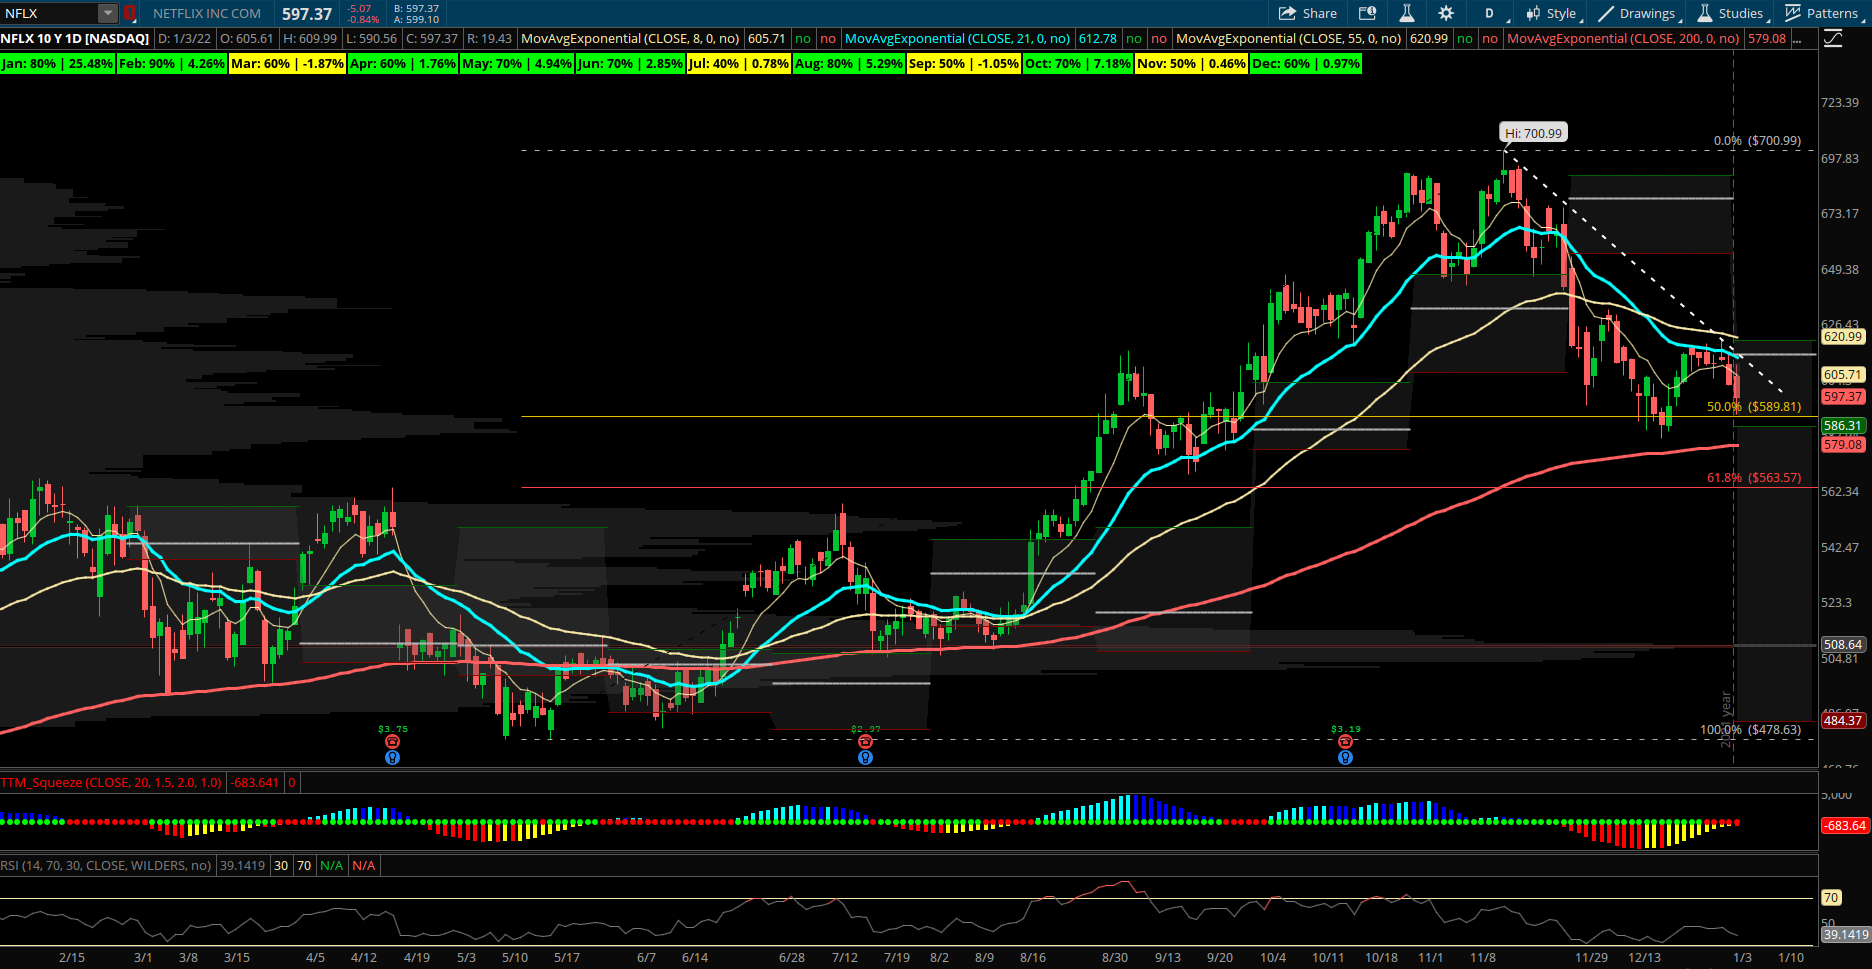This screenshot has width=1872, height=969.
Task: Click the Jun: 70% | 2.85% label
Action: tap(631, 63)
